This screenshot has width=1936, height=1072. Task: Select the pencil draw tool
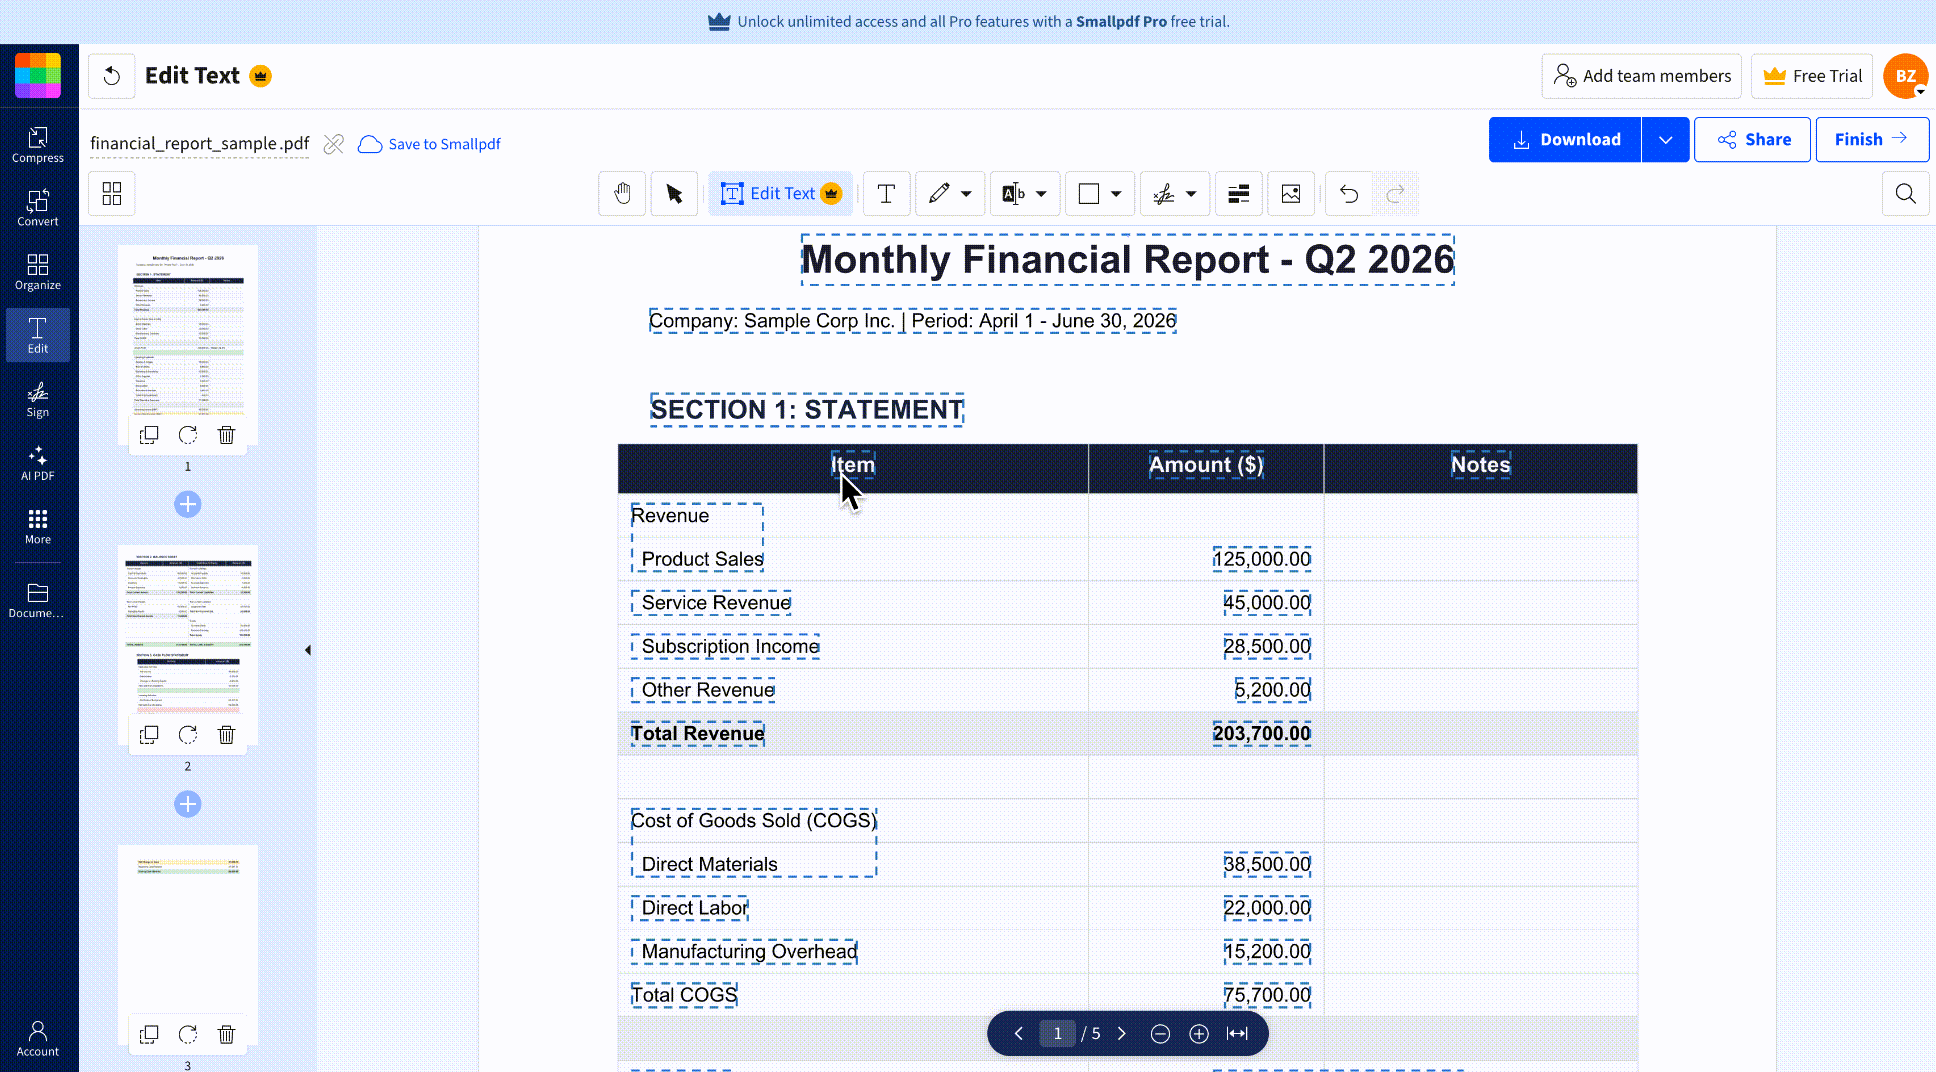tap(939, 193)
